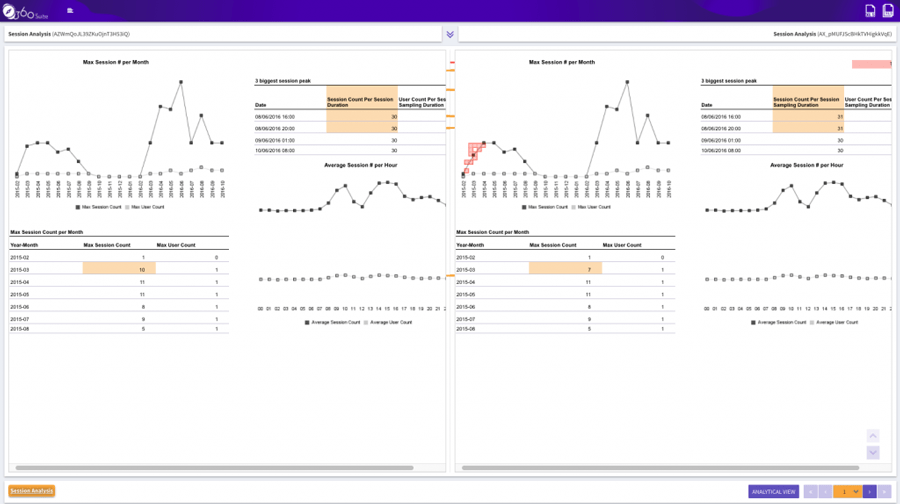Click Max User Count legend in the left chart
Screen dimensions: 900x504
click(x=145, y=207)
